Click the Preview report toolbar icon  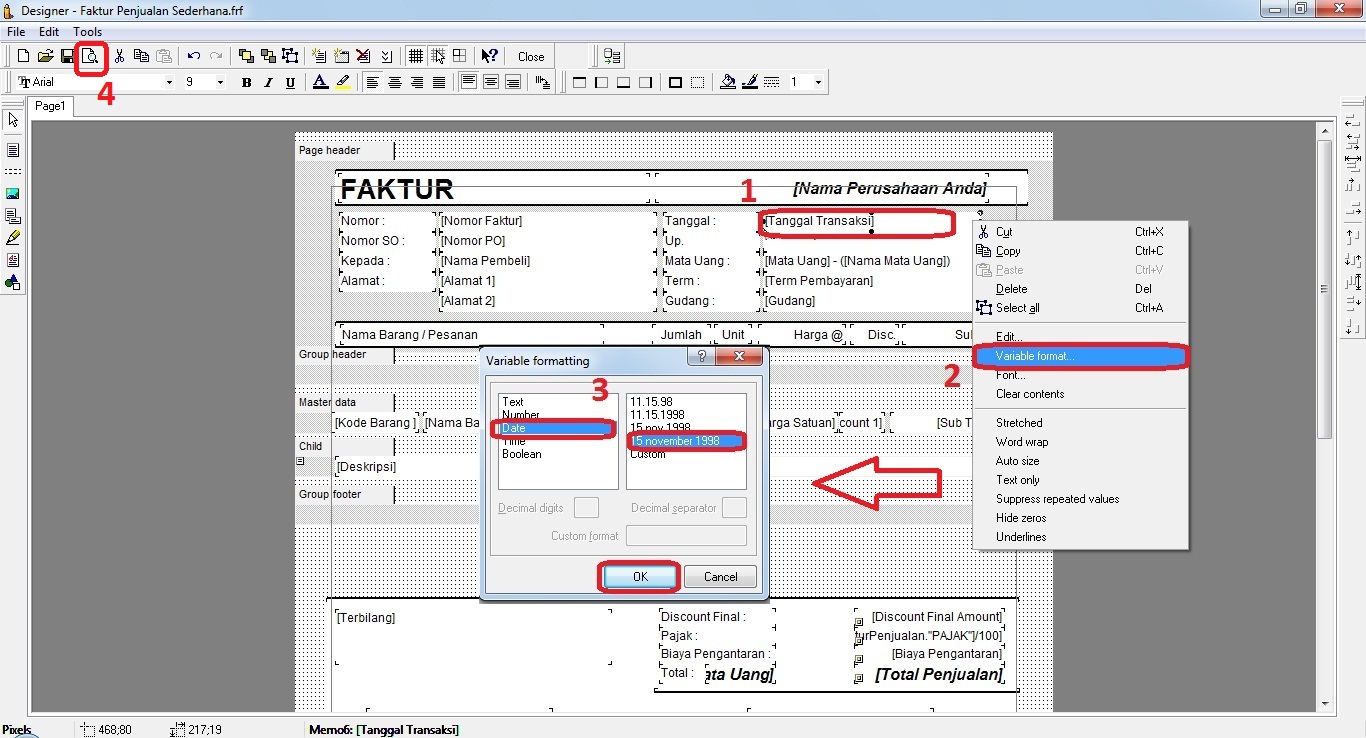tap(90, 56)
